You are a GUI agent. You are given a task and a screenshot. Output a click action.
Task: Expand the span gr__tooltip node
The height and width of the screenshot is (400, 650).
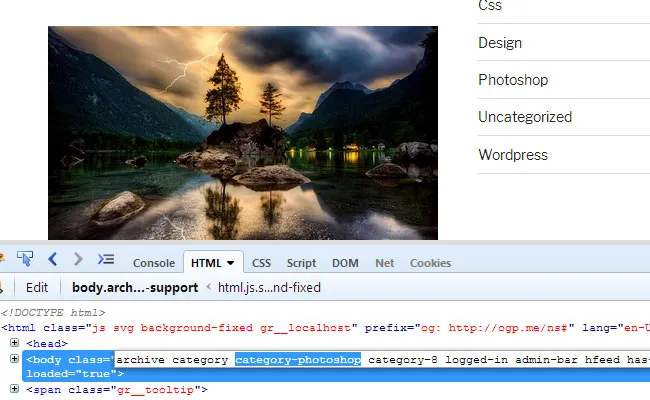click(15, 389)
